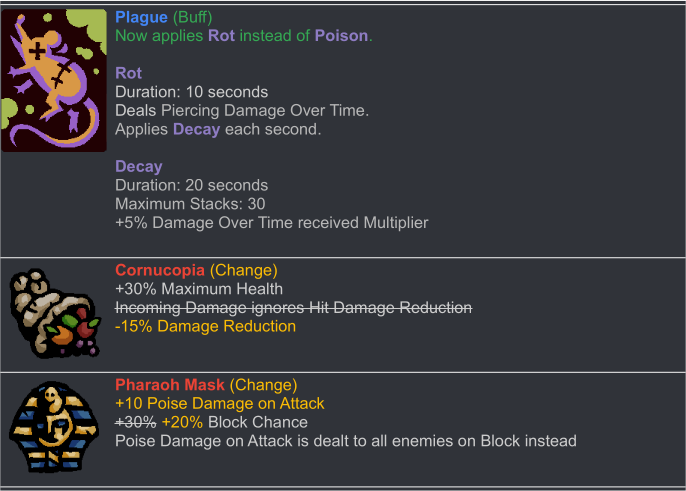This screenshot has width=686, height=491.
Task: Click the Decay section heading
Action: pyautogui.click(x=139, y=167)
